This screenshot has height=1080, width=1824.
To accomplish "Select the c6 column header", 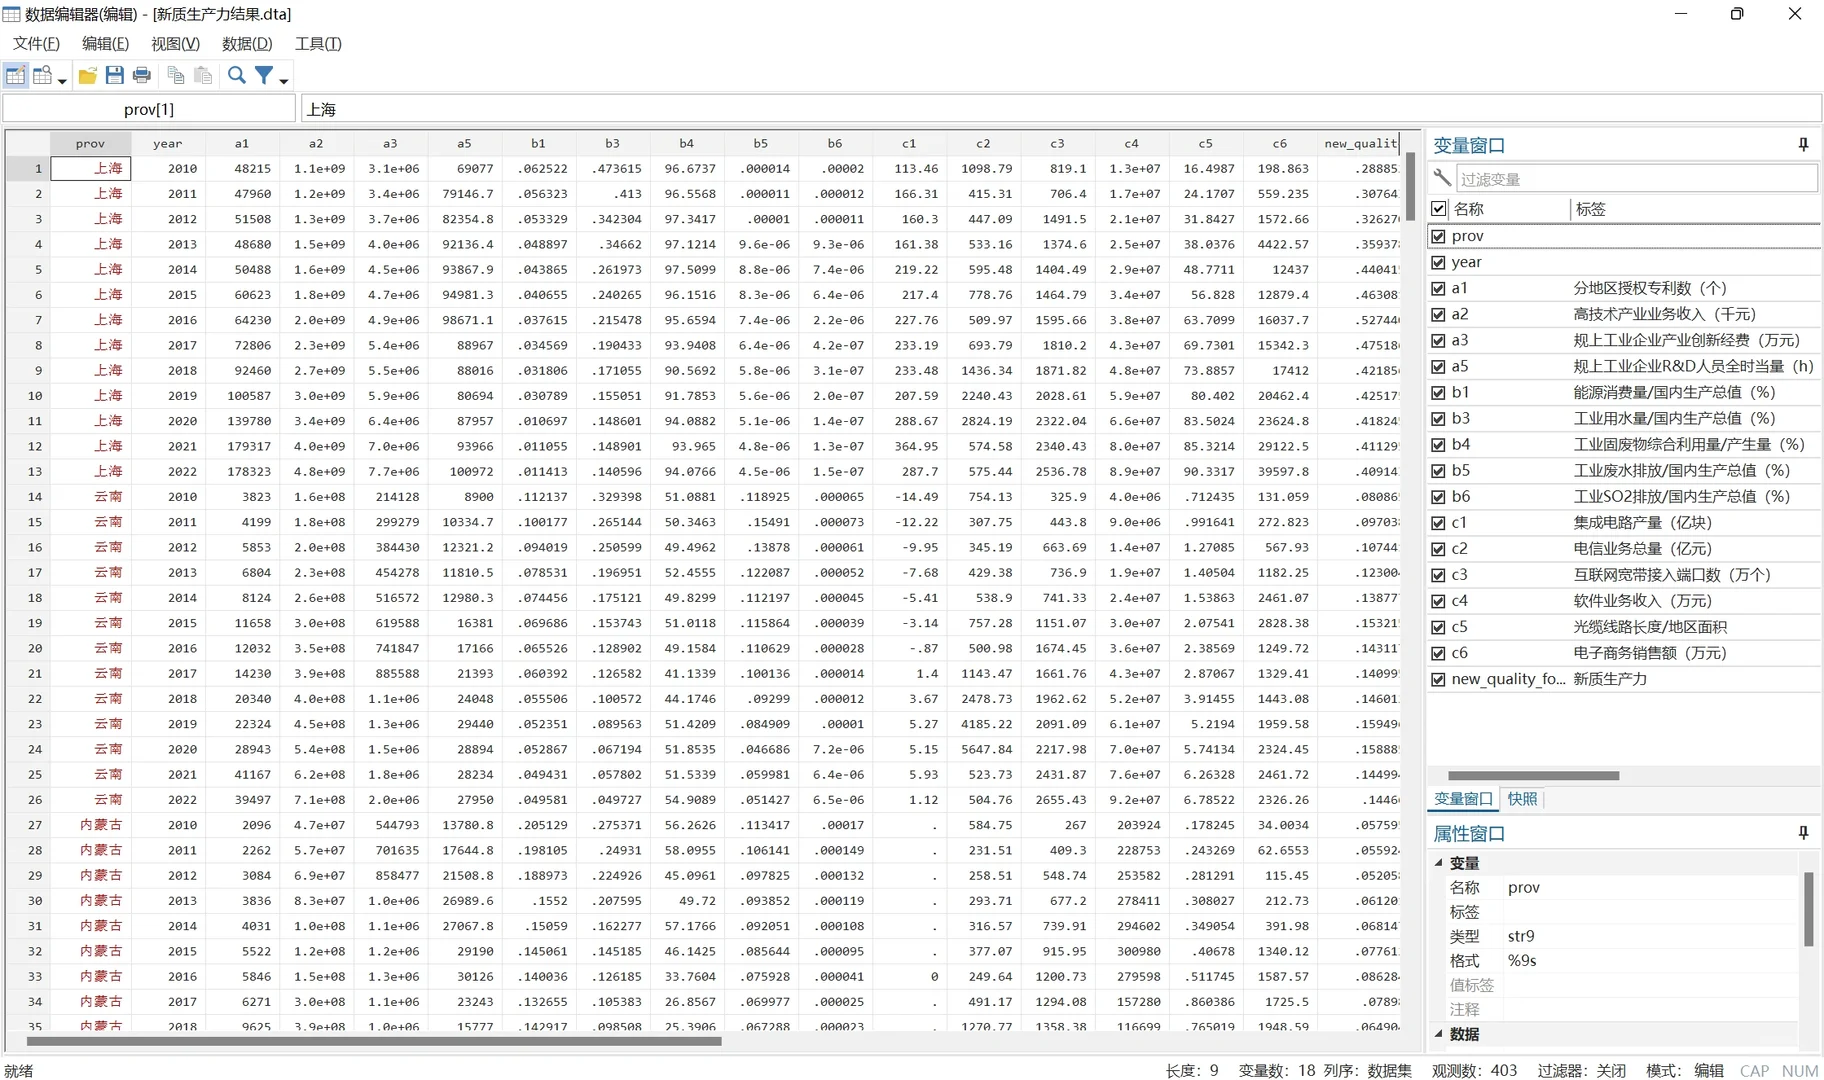I will tap(1280, 144).
